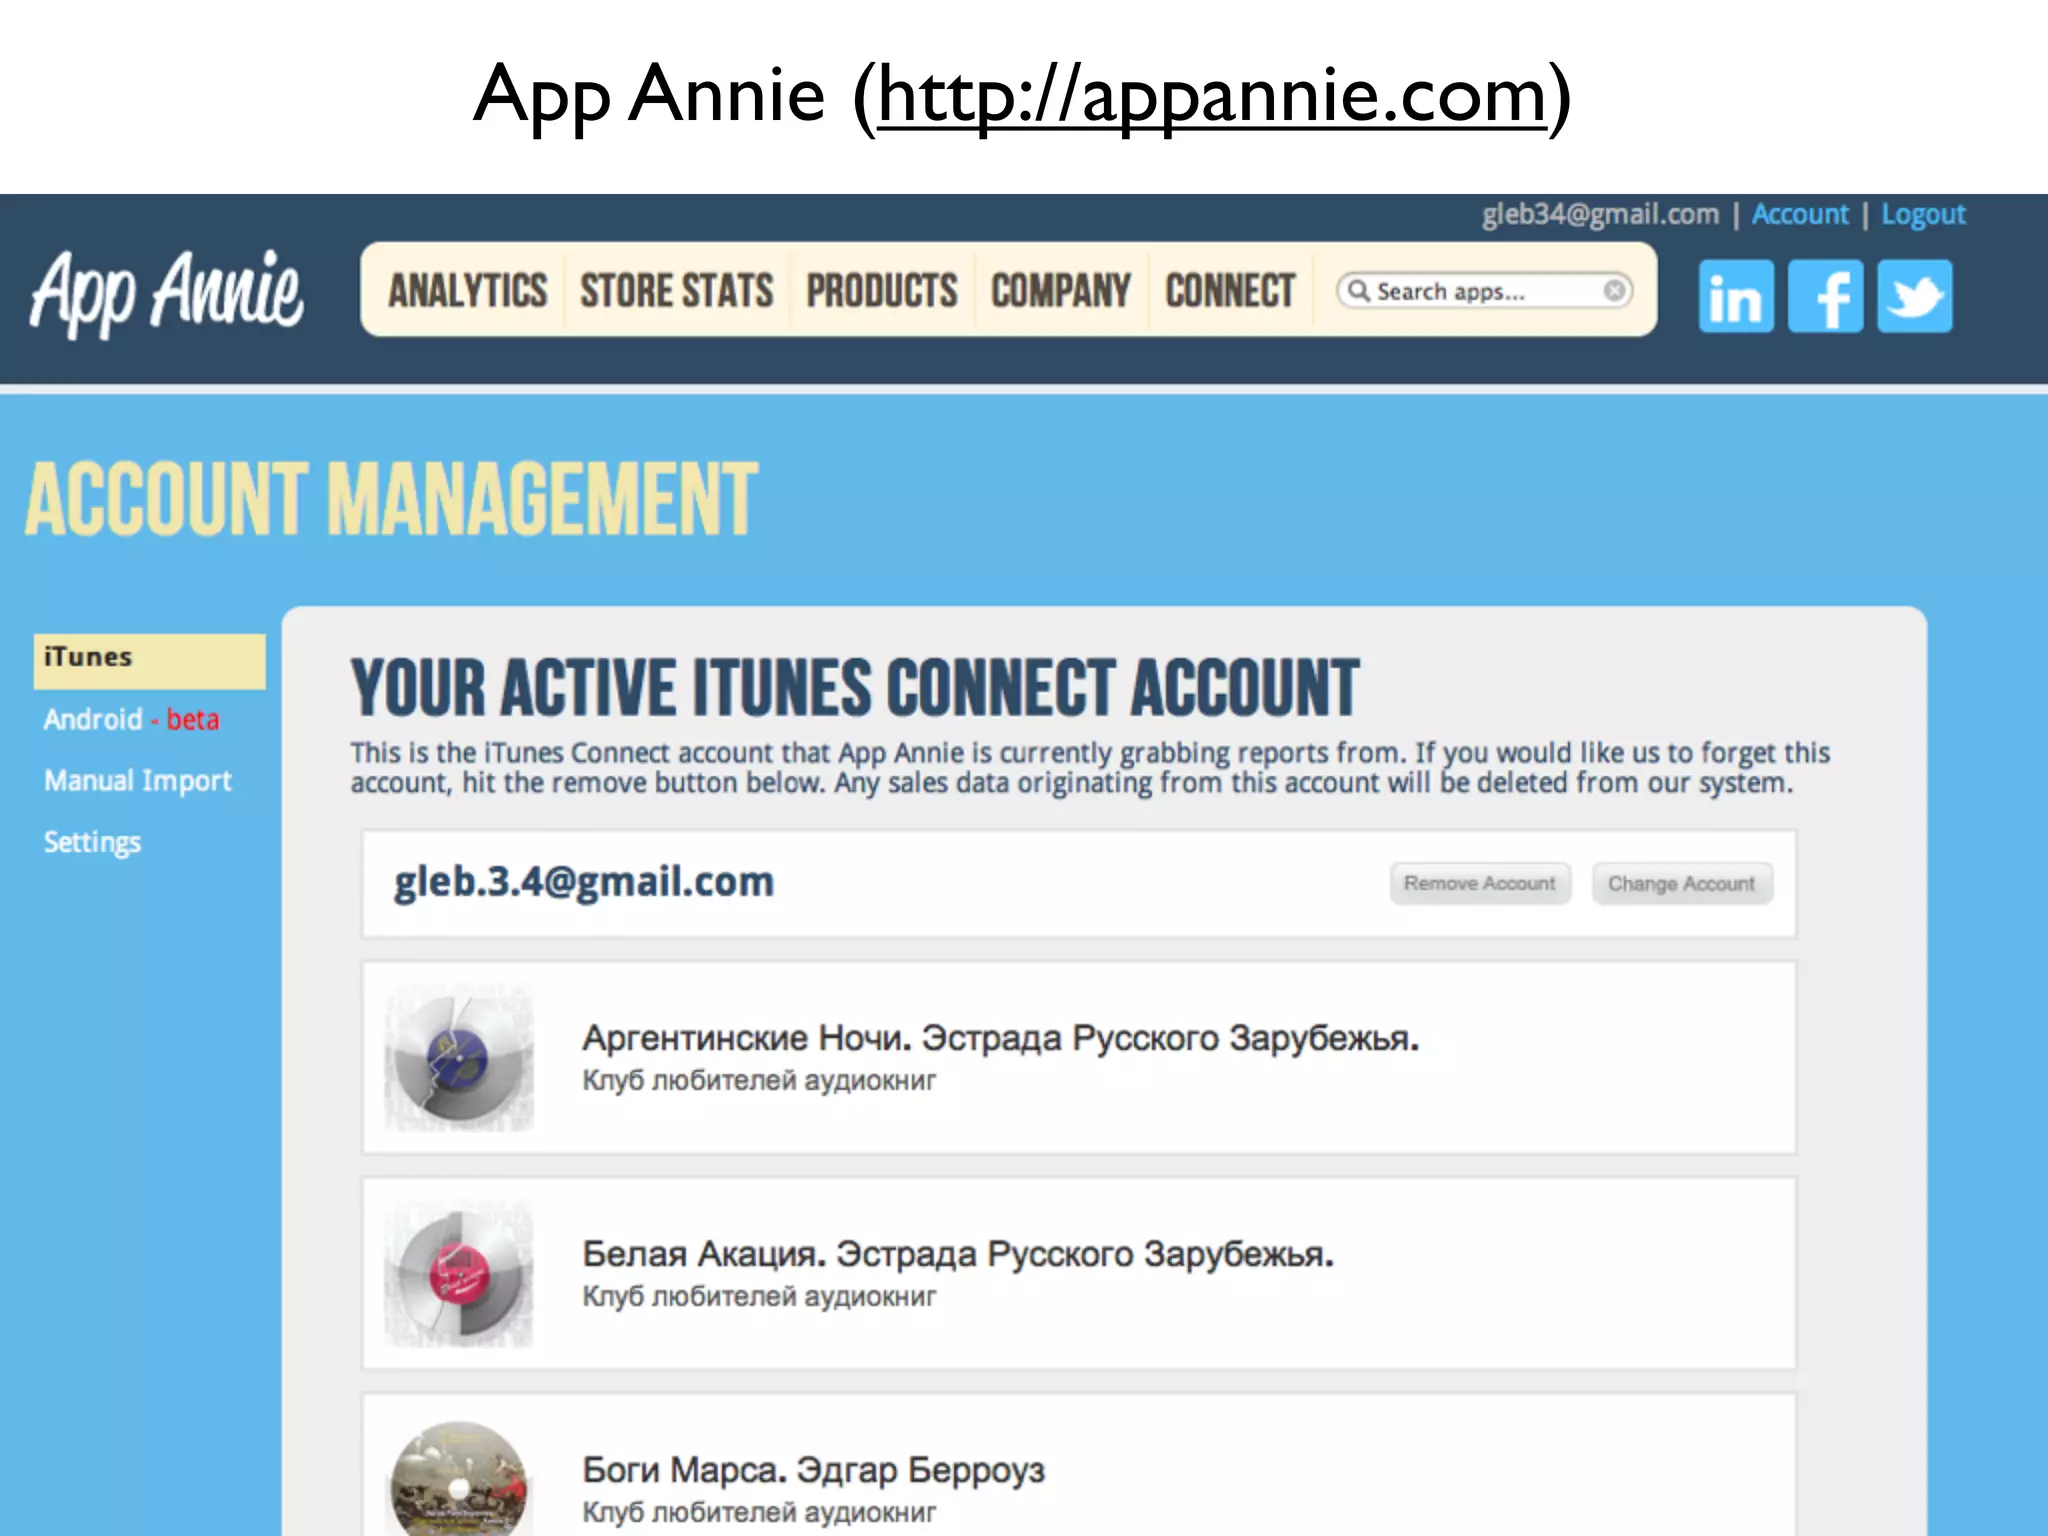The image size is (2048, 1536).
Task: Click the Боги Марса app thumbnail
Action: pyautogui.click(x=459, y=1478)
